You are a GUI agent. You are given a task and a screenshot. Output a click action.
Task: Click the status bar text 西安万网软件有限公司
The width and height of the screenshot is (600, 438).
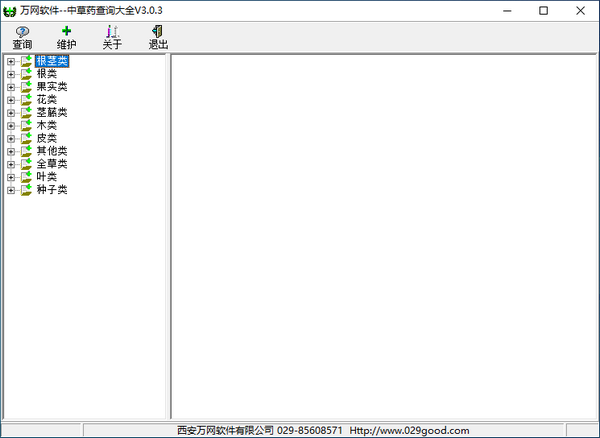coord(225,431)
